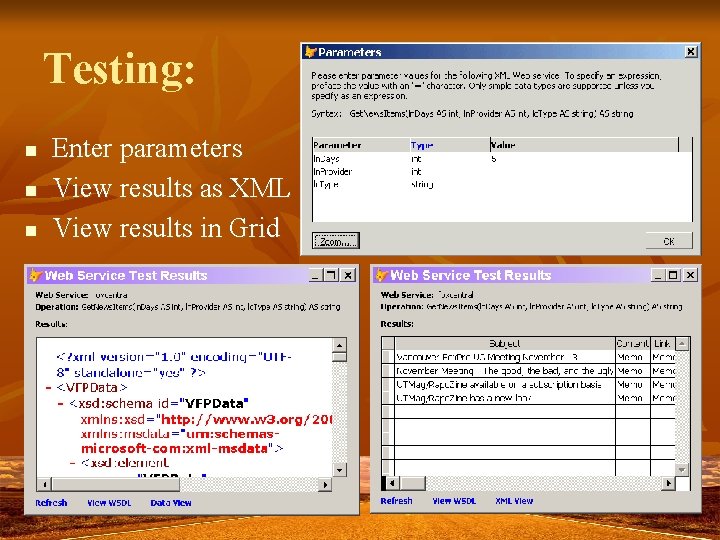Confirm the Parameters dialog with OK
This screenshot has width=720, height=540.
pos(669,241)
